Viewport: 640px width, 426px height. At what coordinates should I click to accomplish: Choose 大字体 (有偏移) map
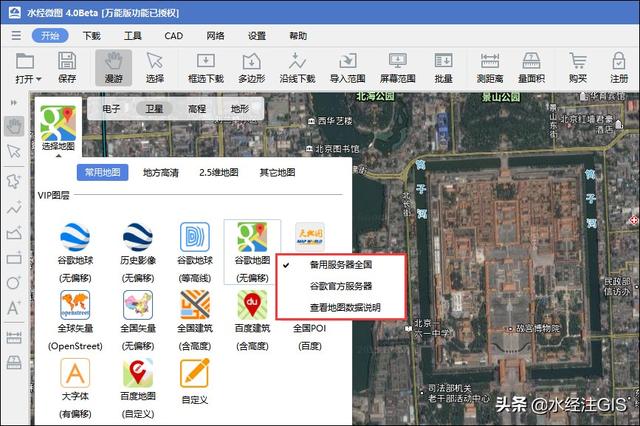click(75, 388)
